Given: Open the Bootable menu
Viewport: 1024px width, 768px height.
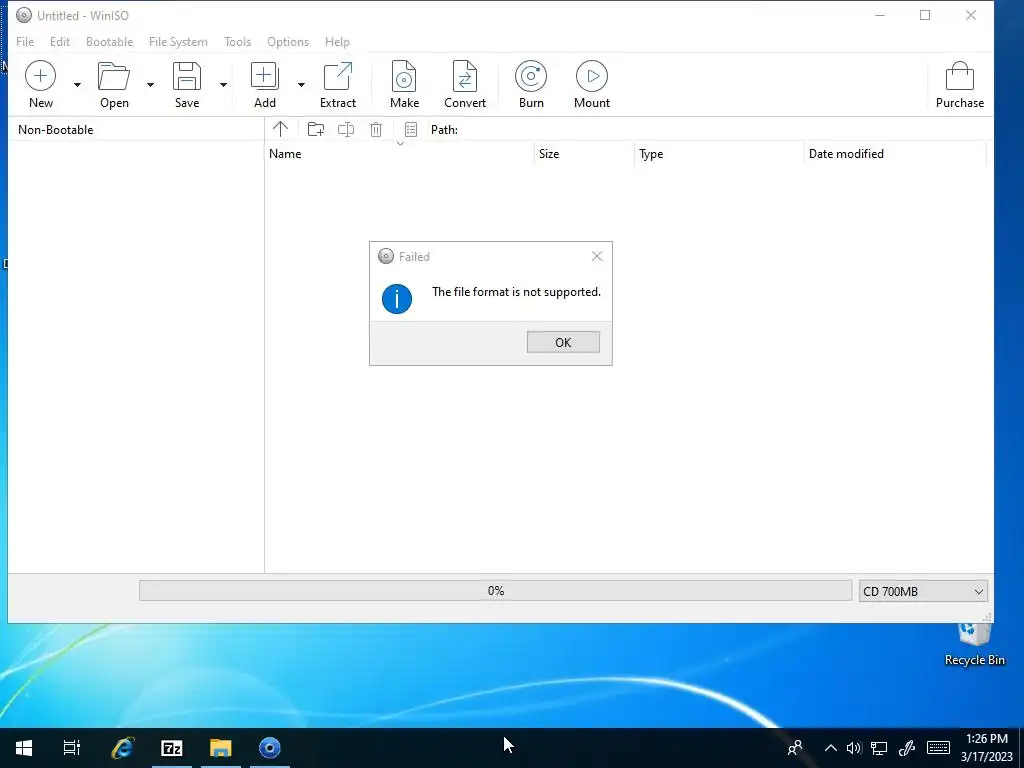Looking at the screenshot, I should click(109, 42).
